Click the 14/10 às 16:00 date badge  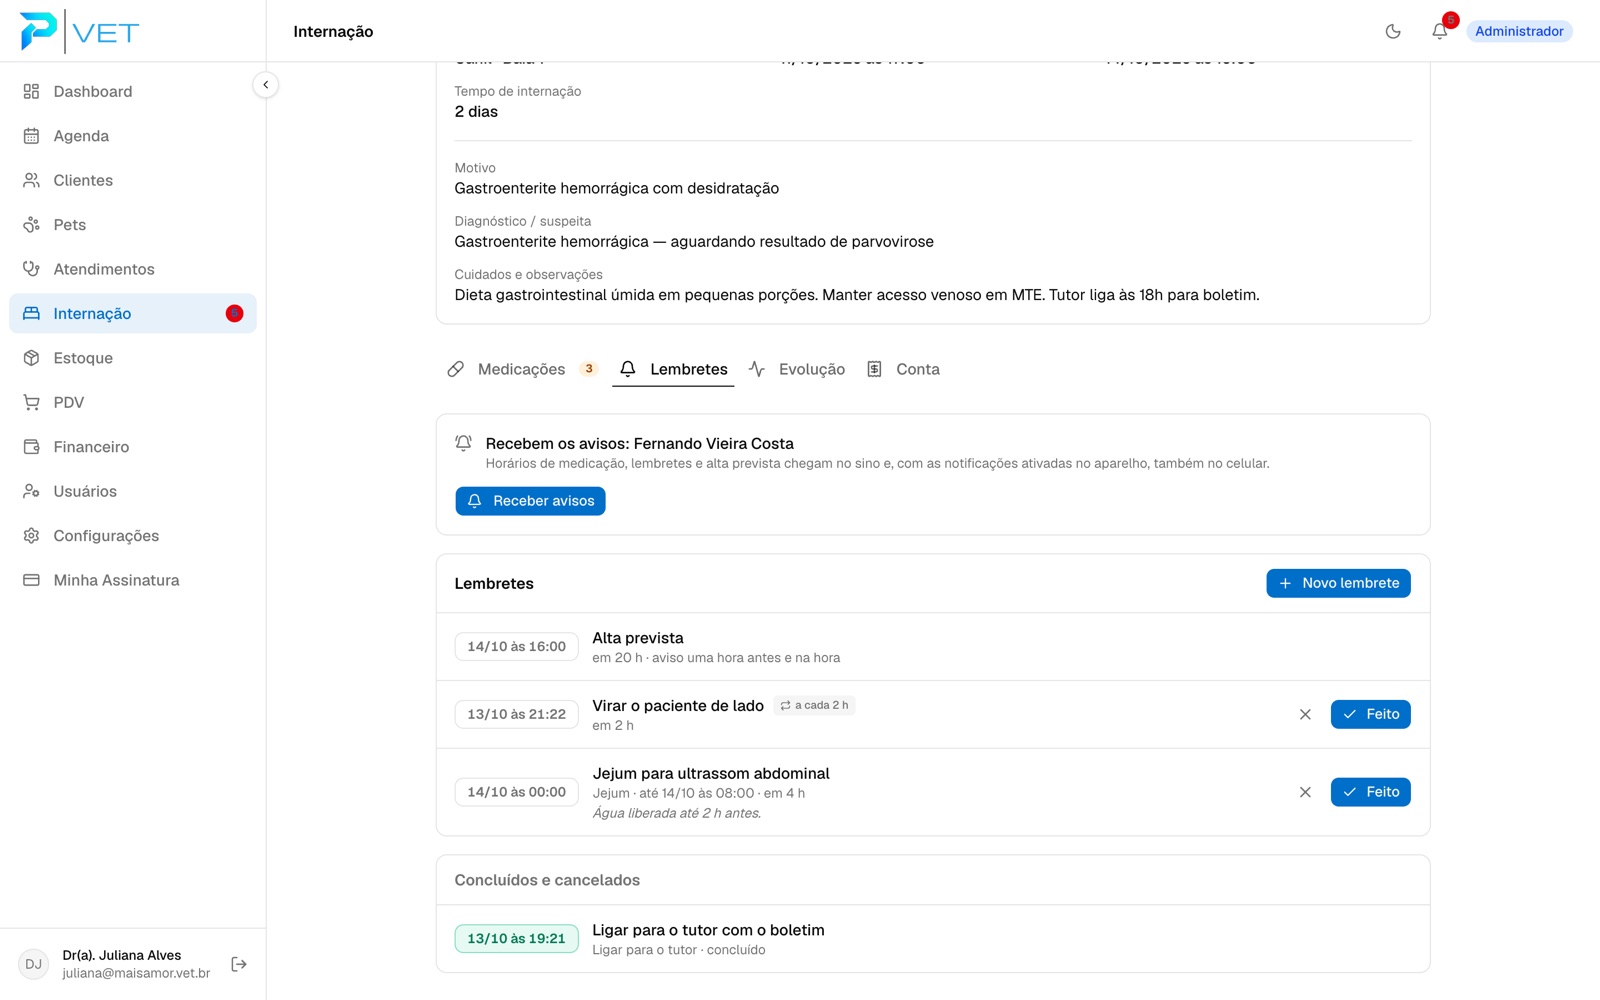point(516,647)
